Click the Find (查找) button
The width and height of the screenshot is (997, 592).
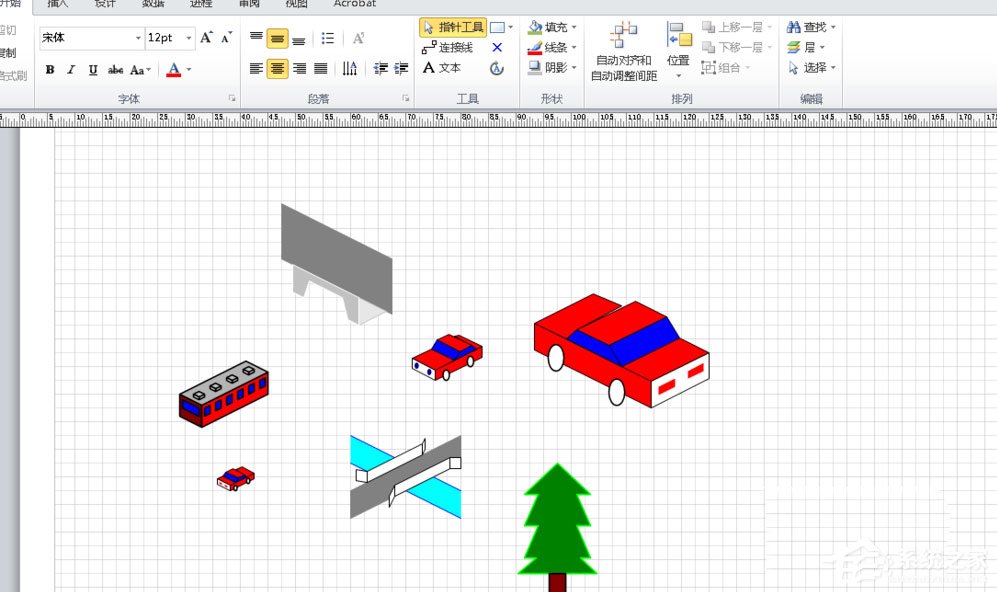808,28
